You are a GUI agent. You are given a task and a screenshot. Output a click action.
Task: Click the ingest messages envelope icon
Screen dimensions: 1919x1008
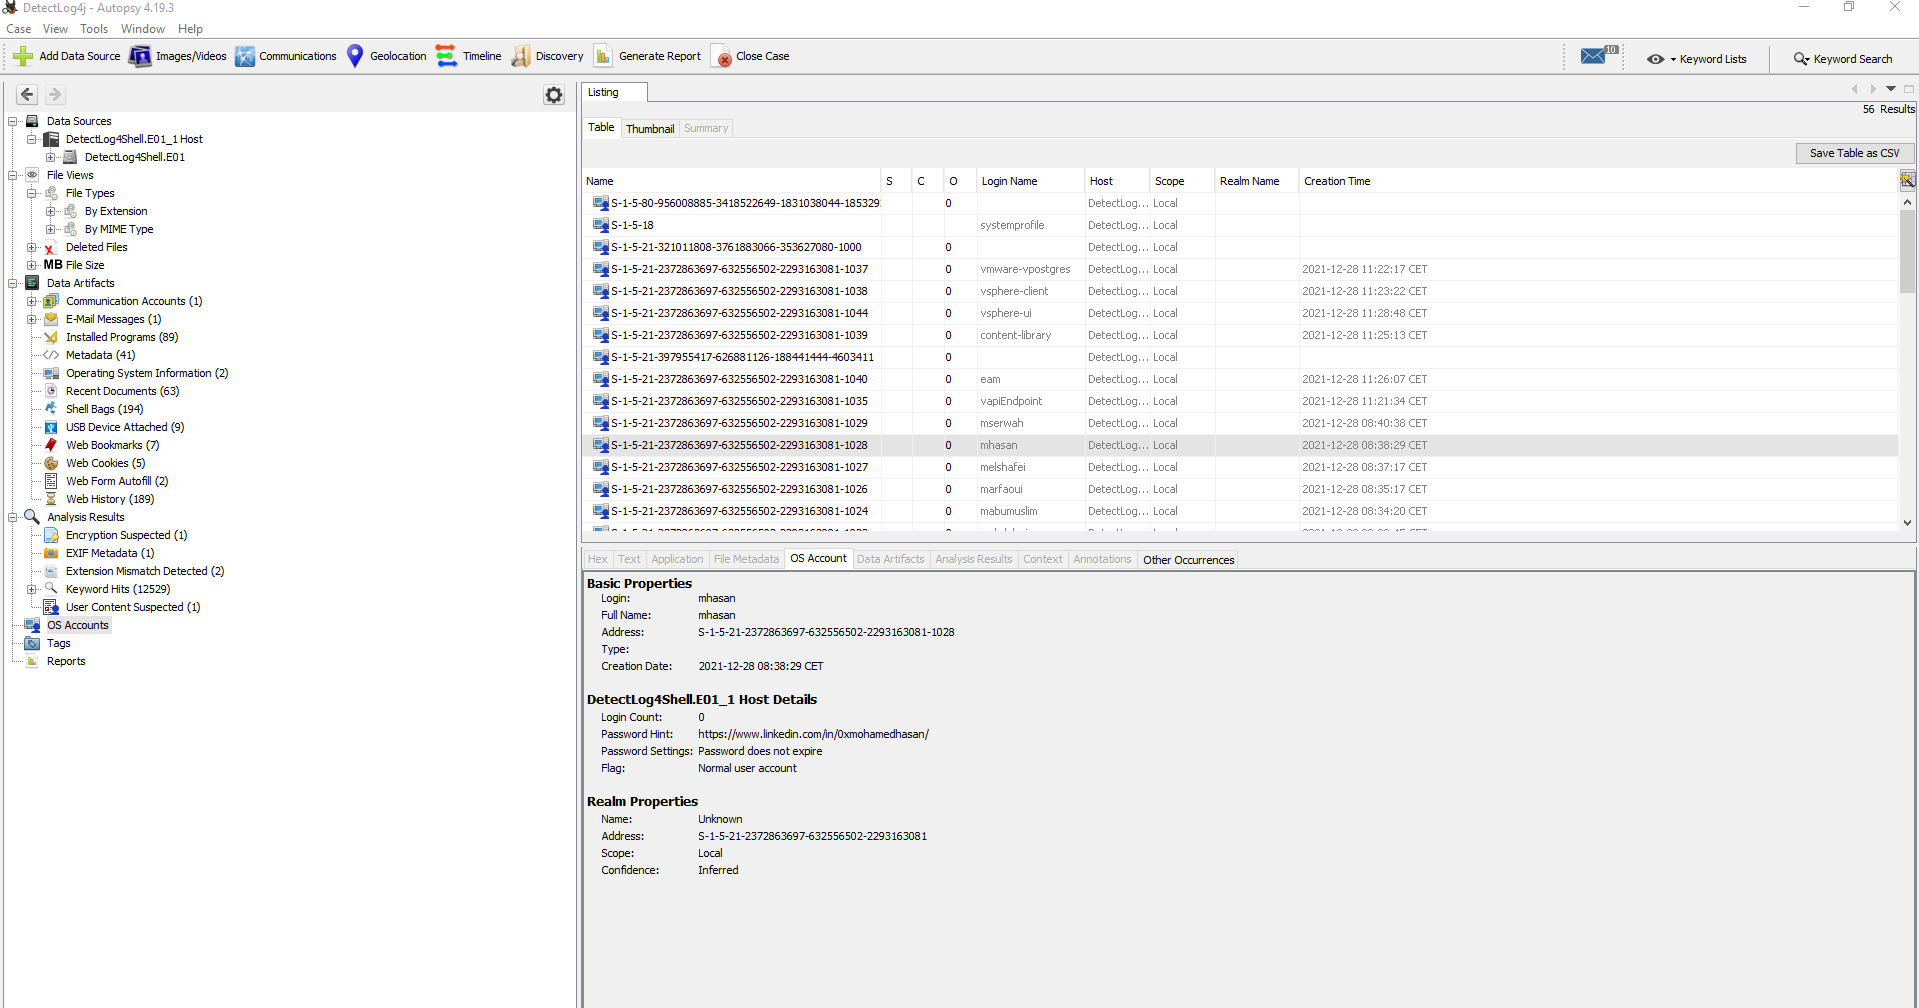pos(1594,56)
